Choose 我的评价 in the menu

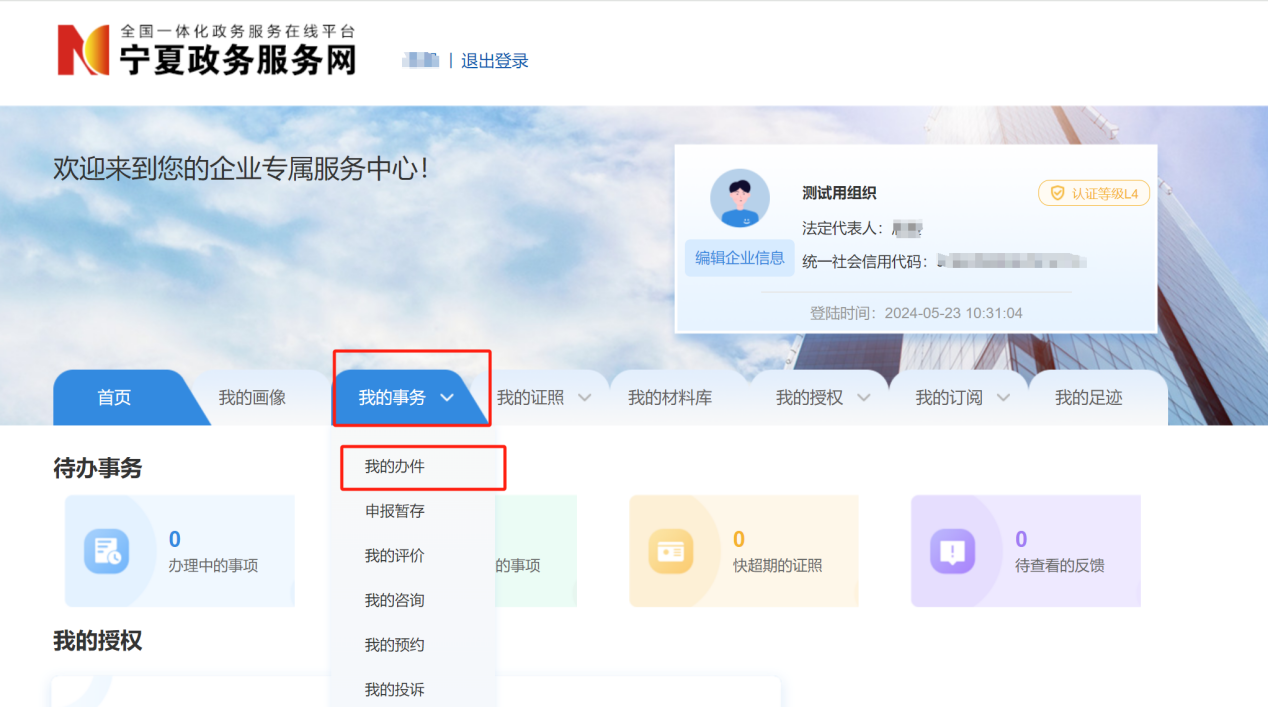point(394,556)
